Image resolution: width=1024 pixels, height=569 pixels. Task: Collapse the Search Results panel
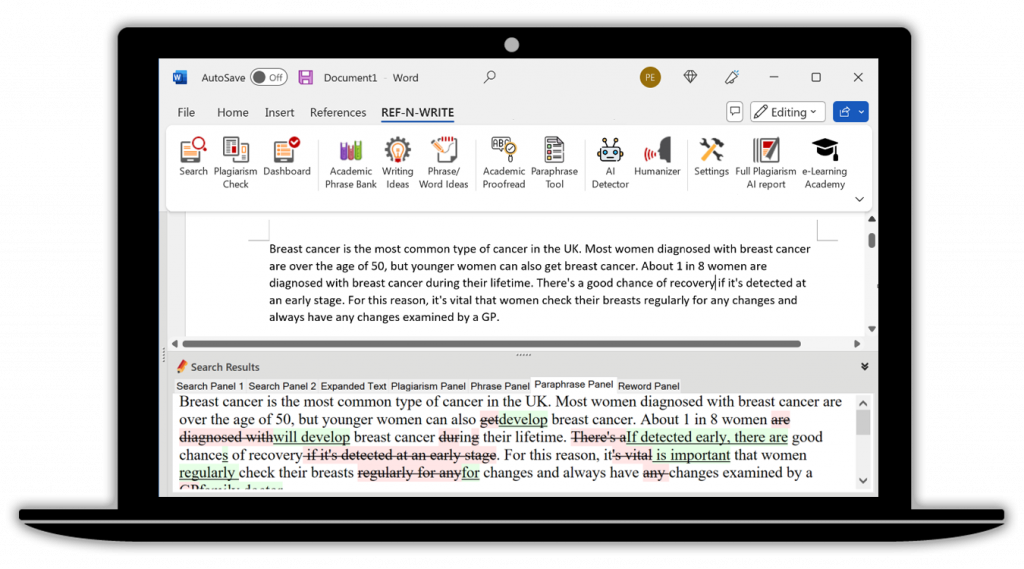click(864, 367)
